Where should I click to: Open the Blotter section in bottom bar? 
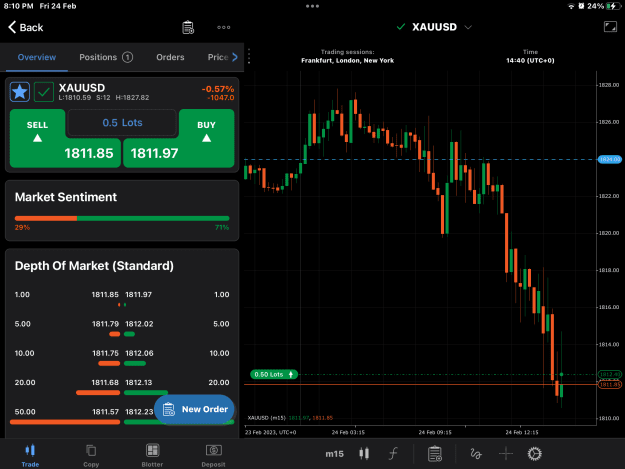(x=152, y=455)
